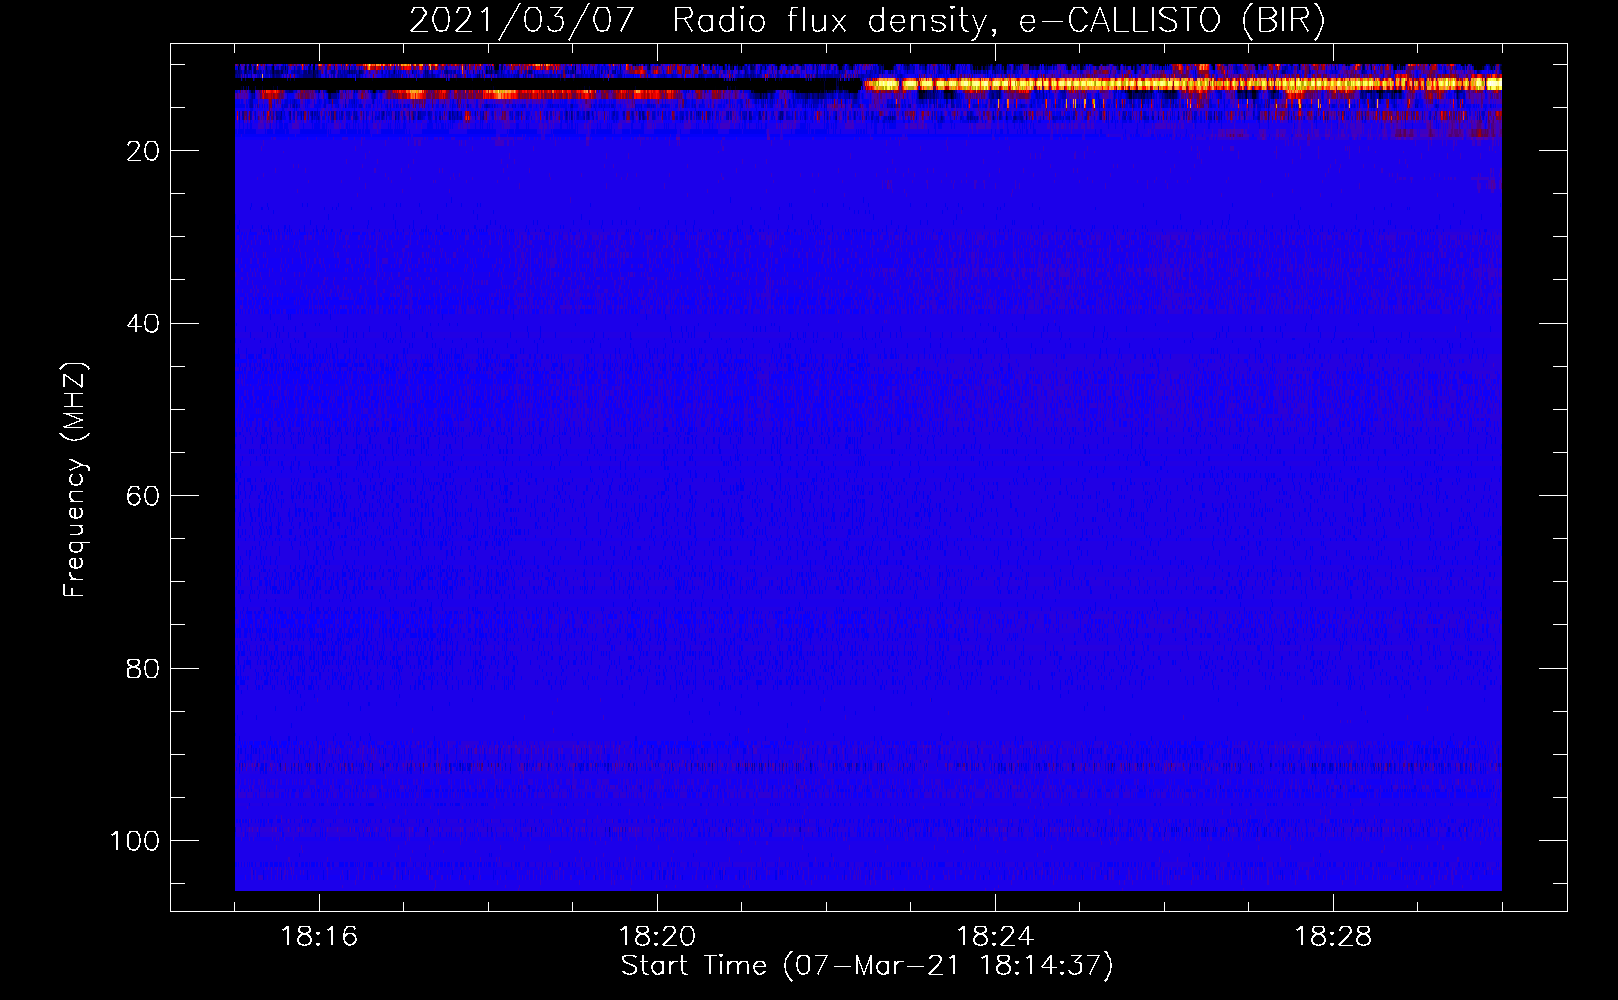Click the 80 MHz frequency tick label
This screenshot has height=1000, width=1618.
[x=143, y=668]
